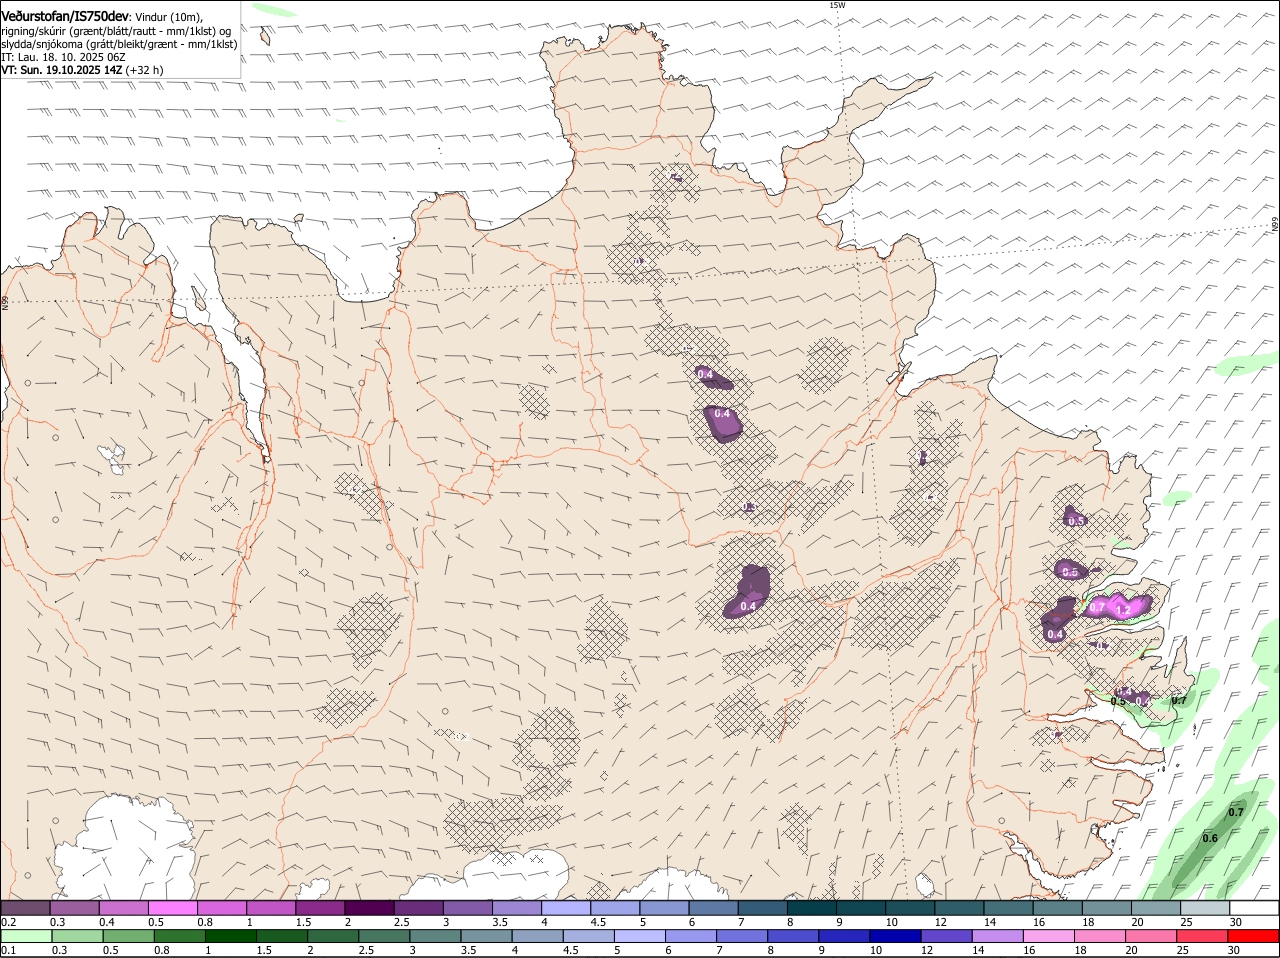The image size is (1280, 958).
Task: Click the N99 label on the right edge
Action: pyautogui.click(x=1275, y=225)
